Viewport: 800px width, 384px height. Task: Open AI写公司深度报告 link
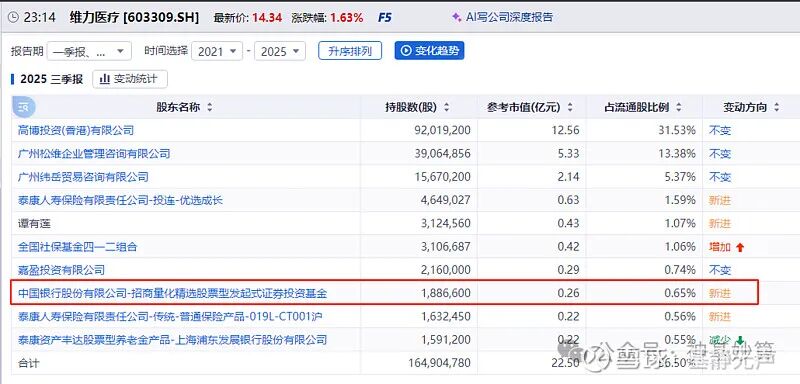[x=509, y=17]
